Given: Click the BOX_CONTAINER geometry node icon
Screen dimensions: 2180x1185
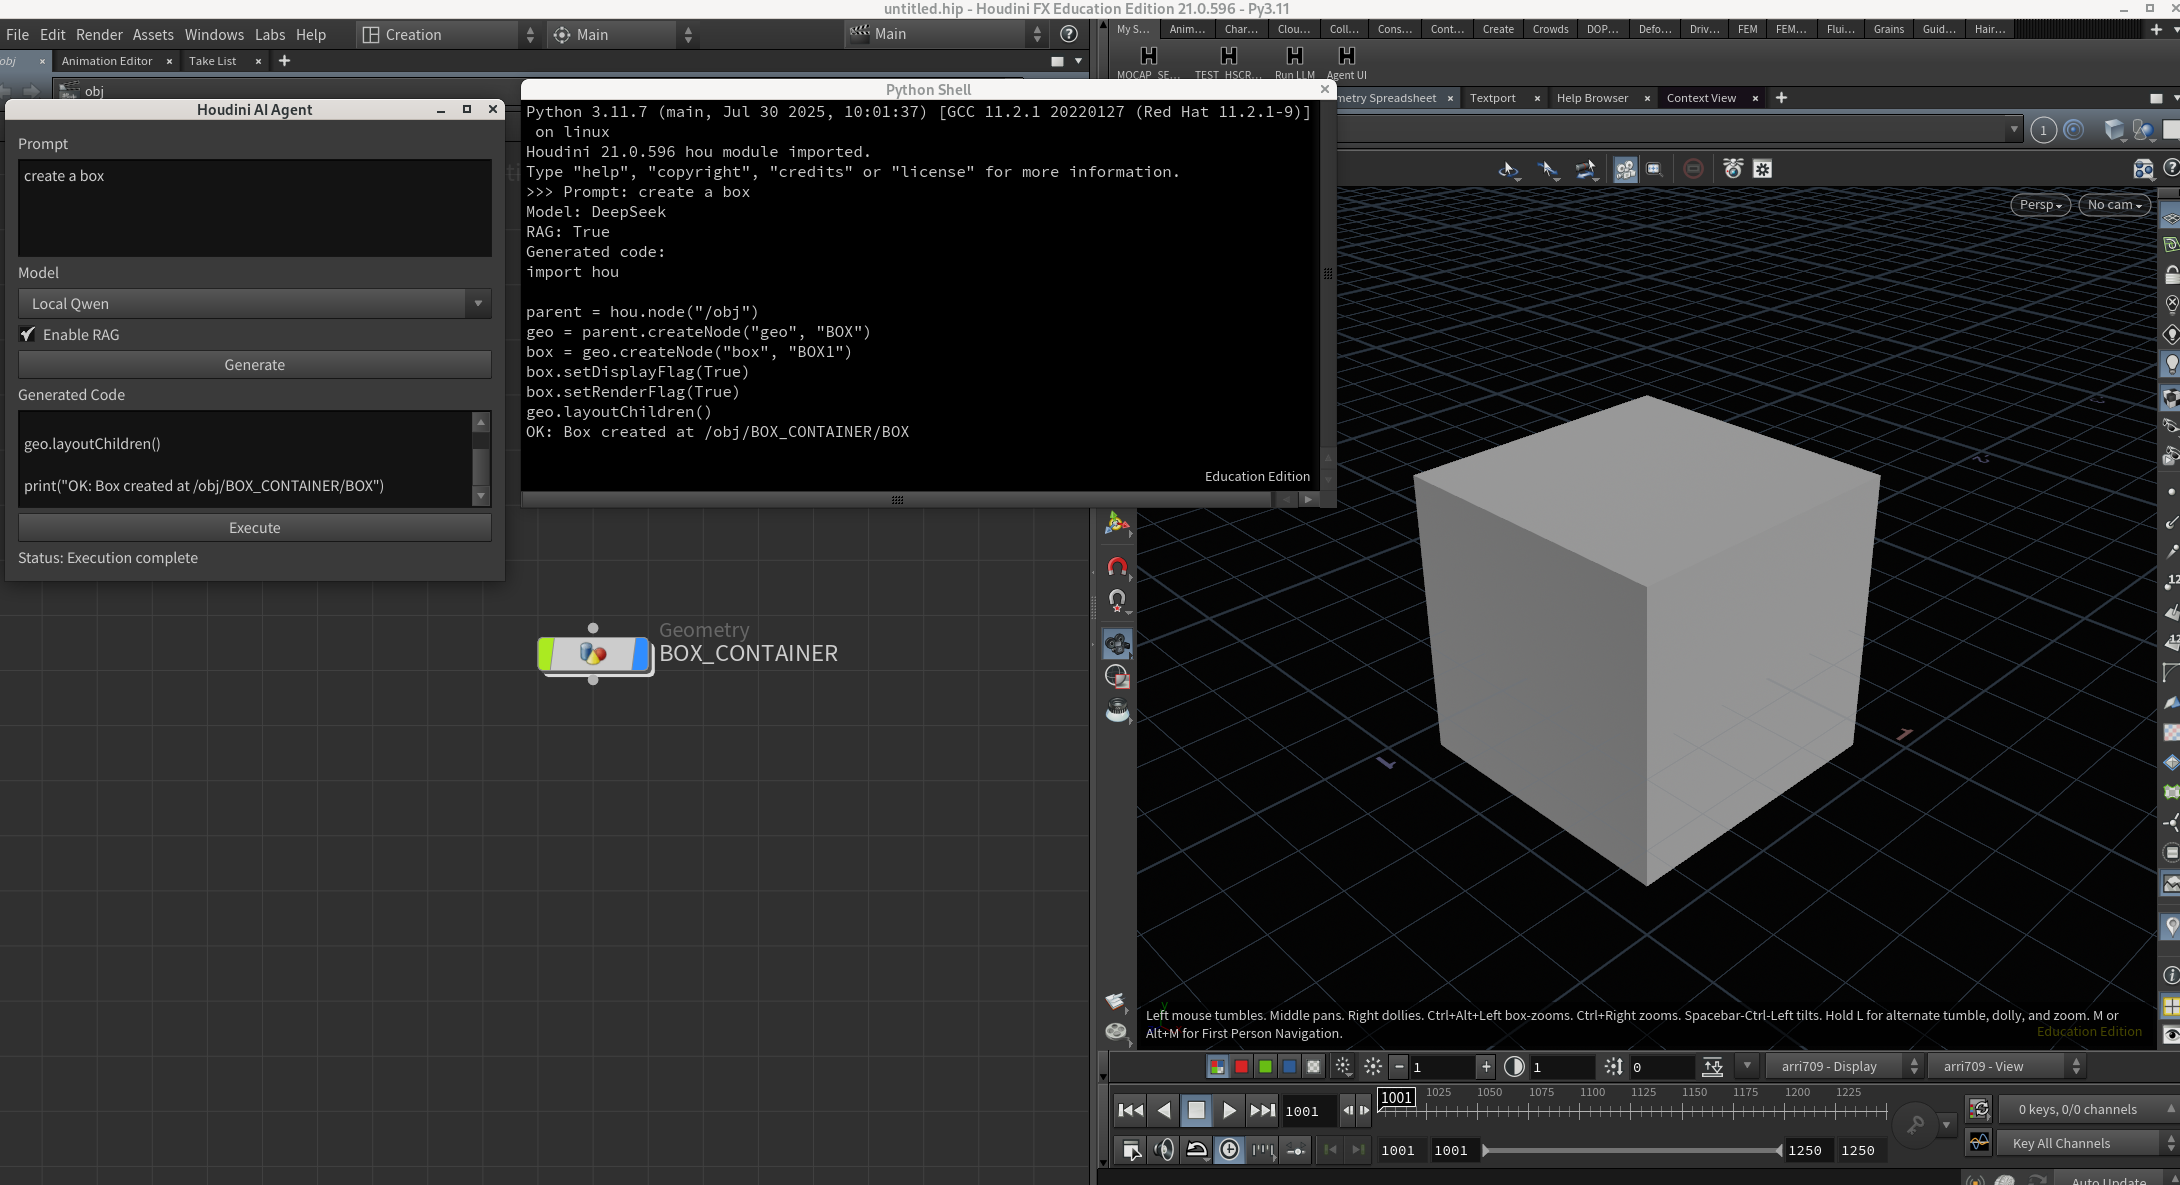Looking at the screenshot, I should coord(593,654).
